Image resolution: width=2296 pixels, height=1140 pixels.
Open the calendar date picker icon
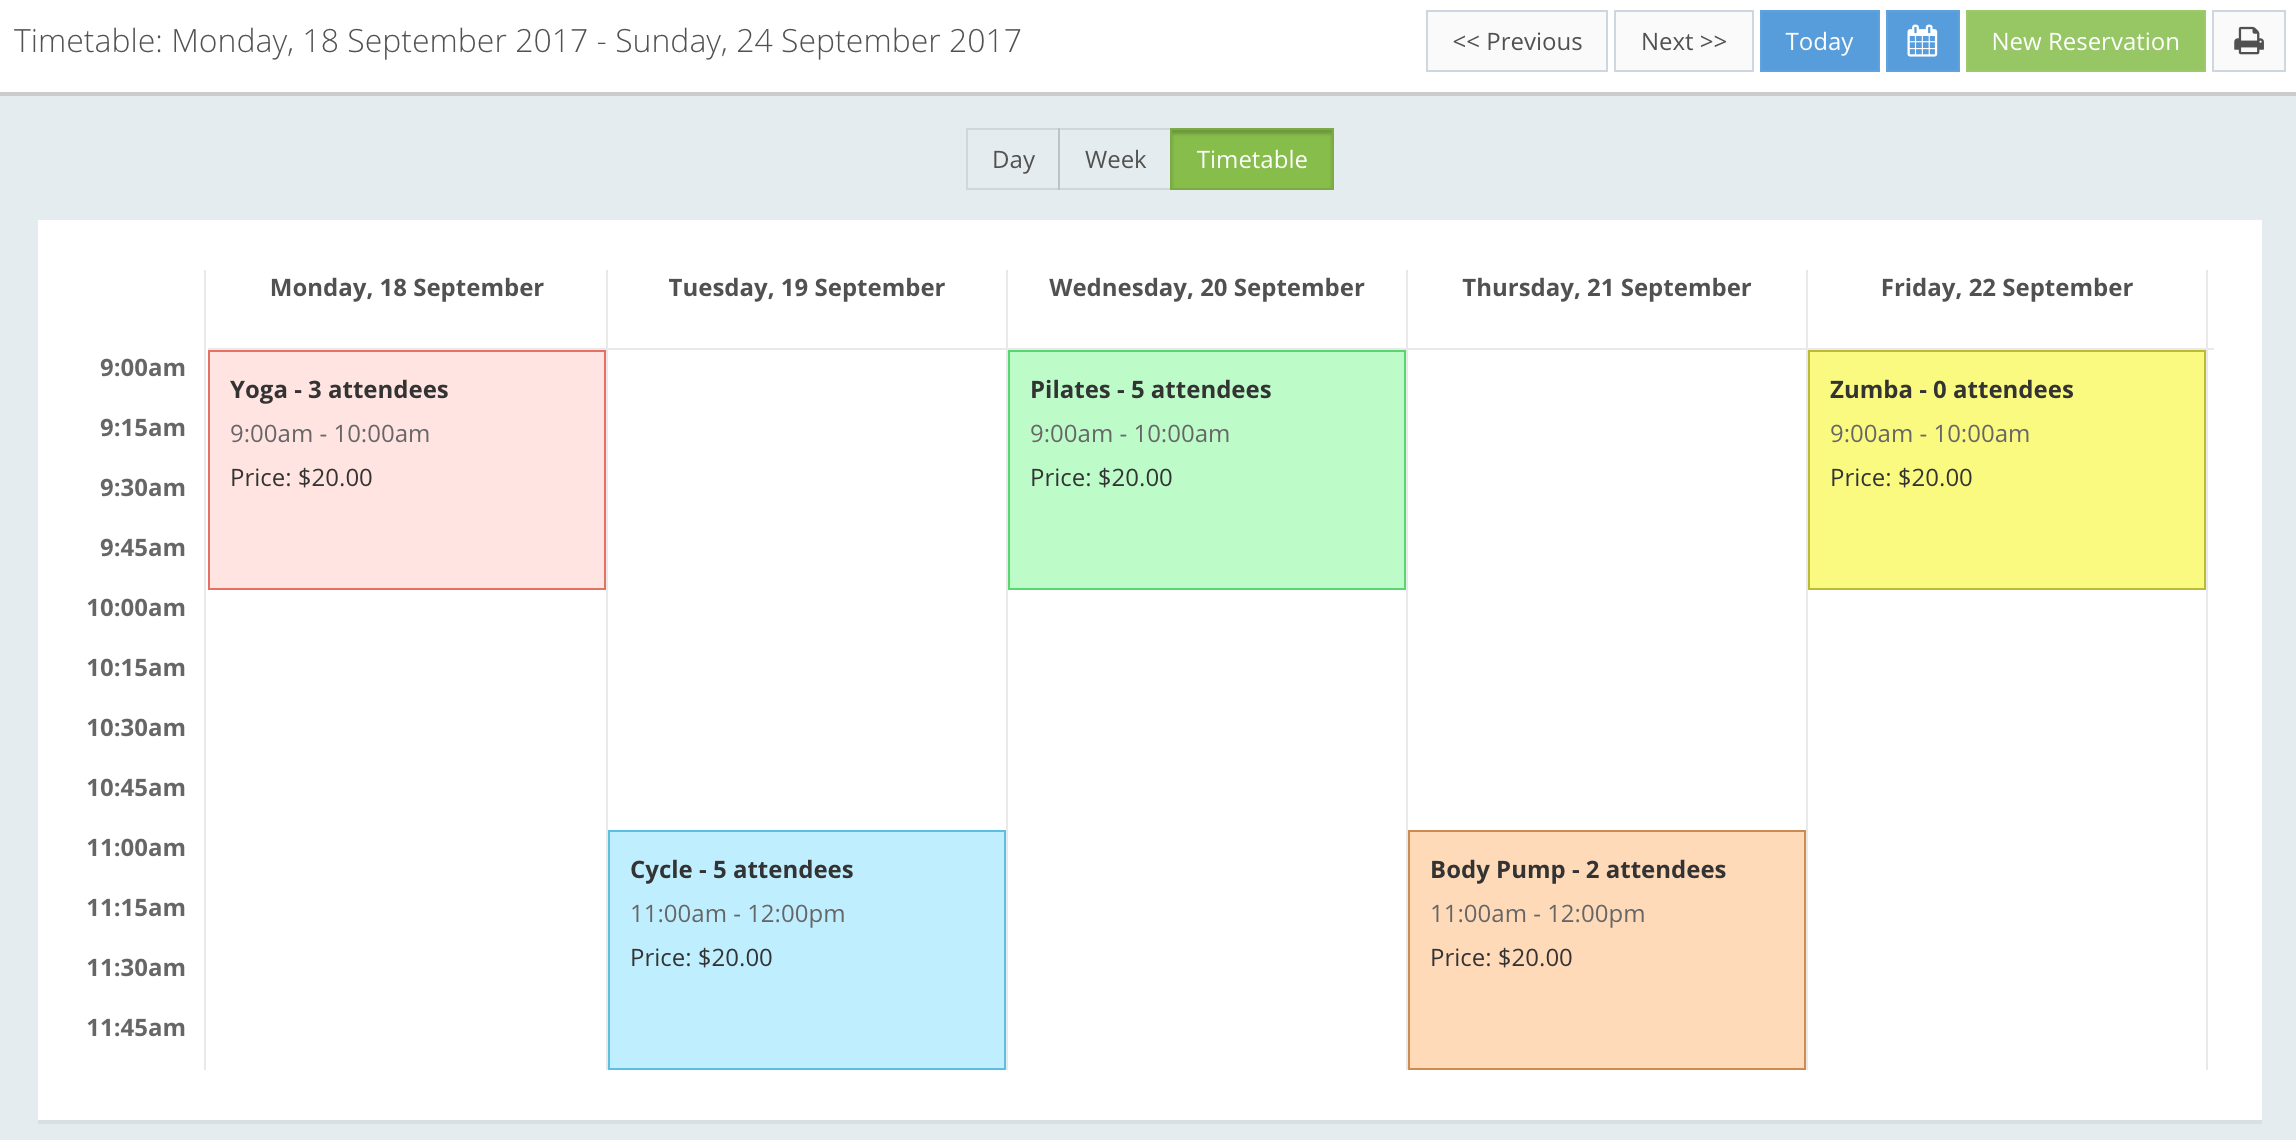[x=1923, y=41]
